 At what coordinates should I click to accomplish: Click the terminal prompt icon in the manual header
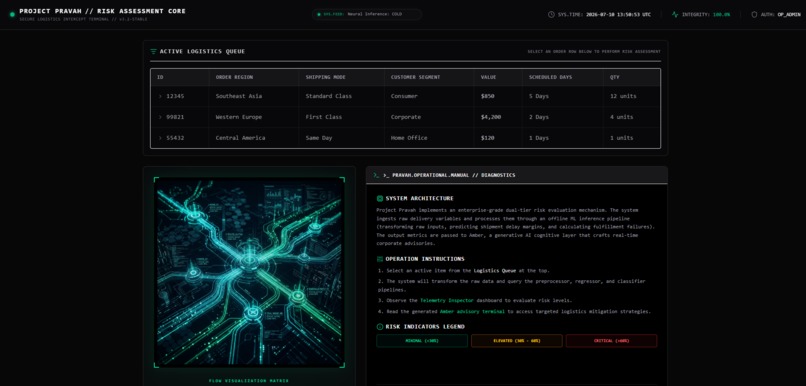(x=377, y=175)
